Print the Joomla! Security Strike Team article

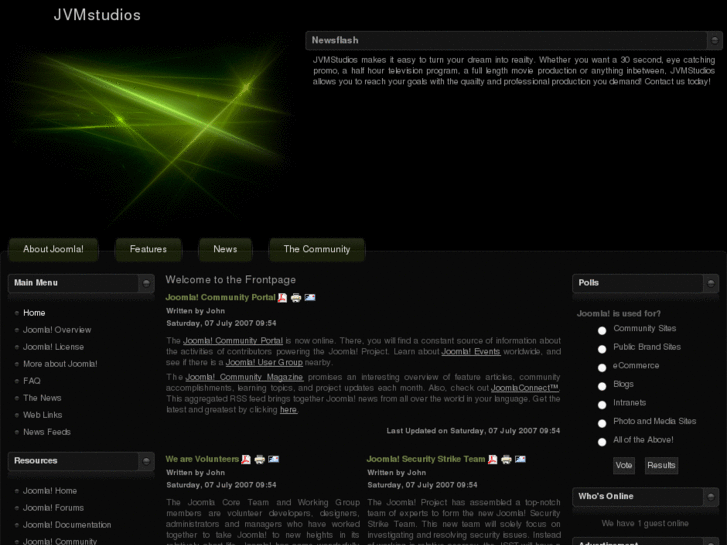coord(506,459)
